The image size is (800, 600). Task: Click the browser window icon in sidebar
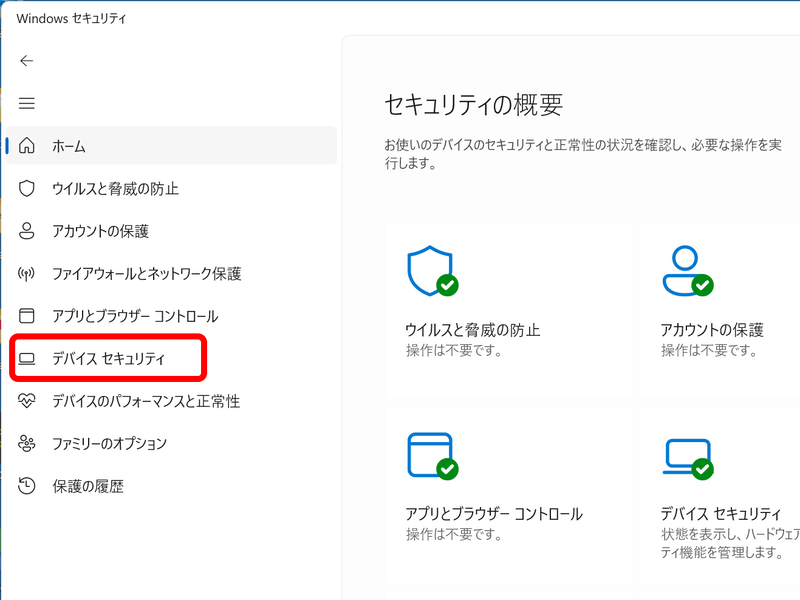27,316
